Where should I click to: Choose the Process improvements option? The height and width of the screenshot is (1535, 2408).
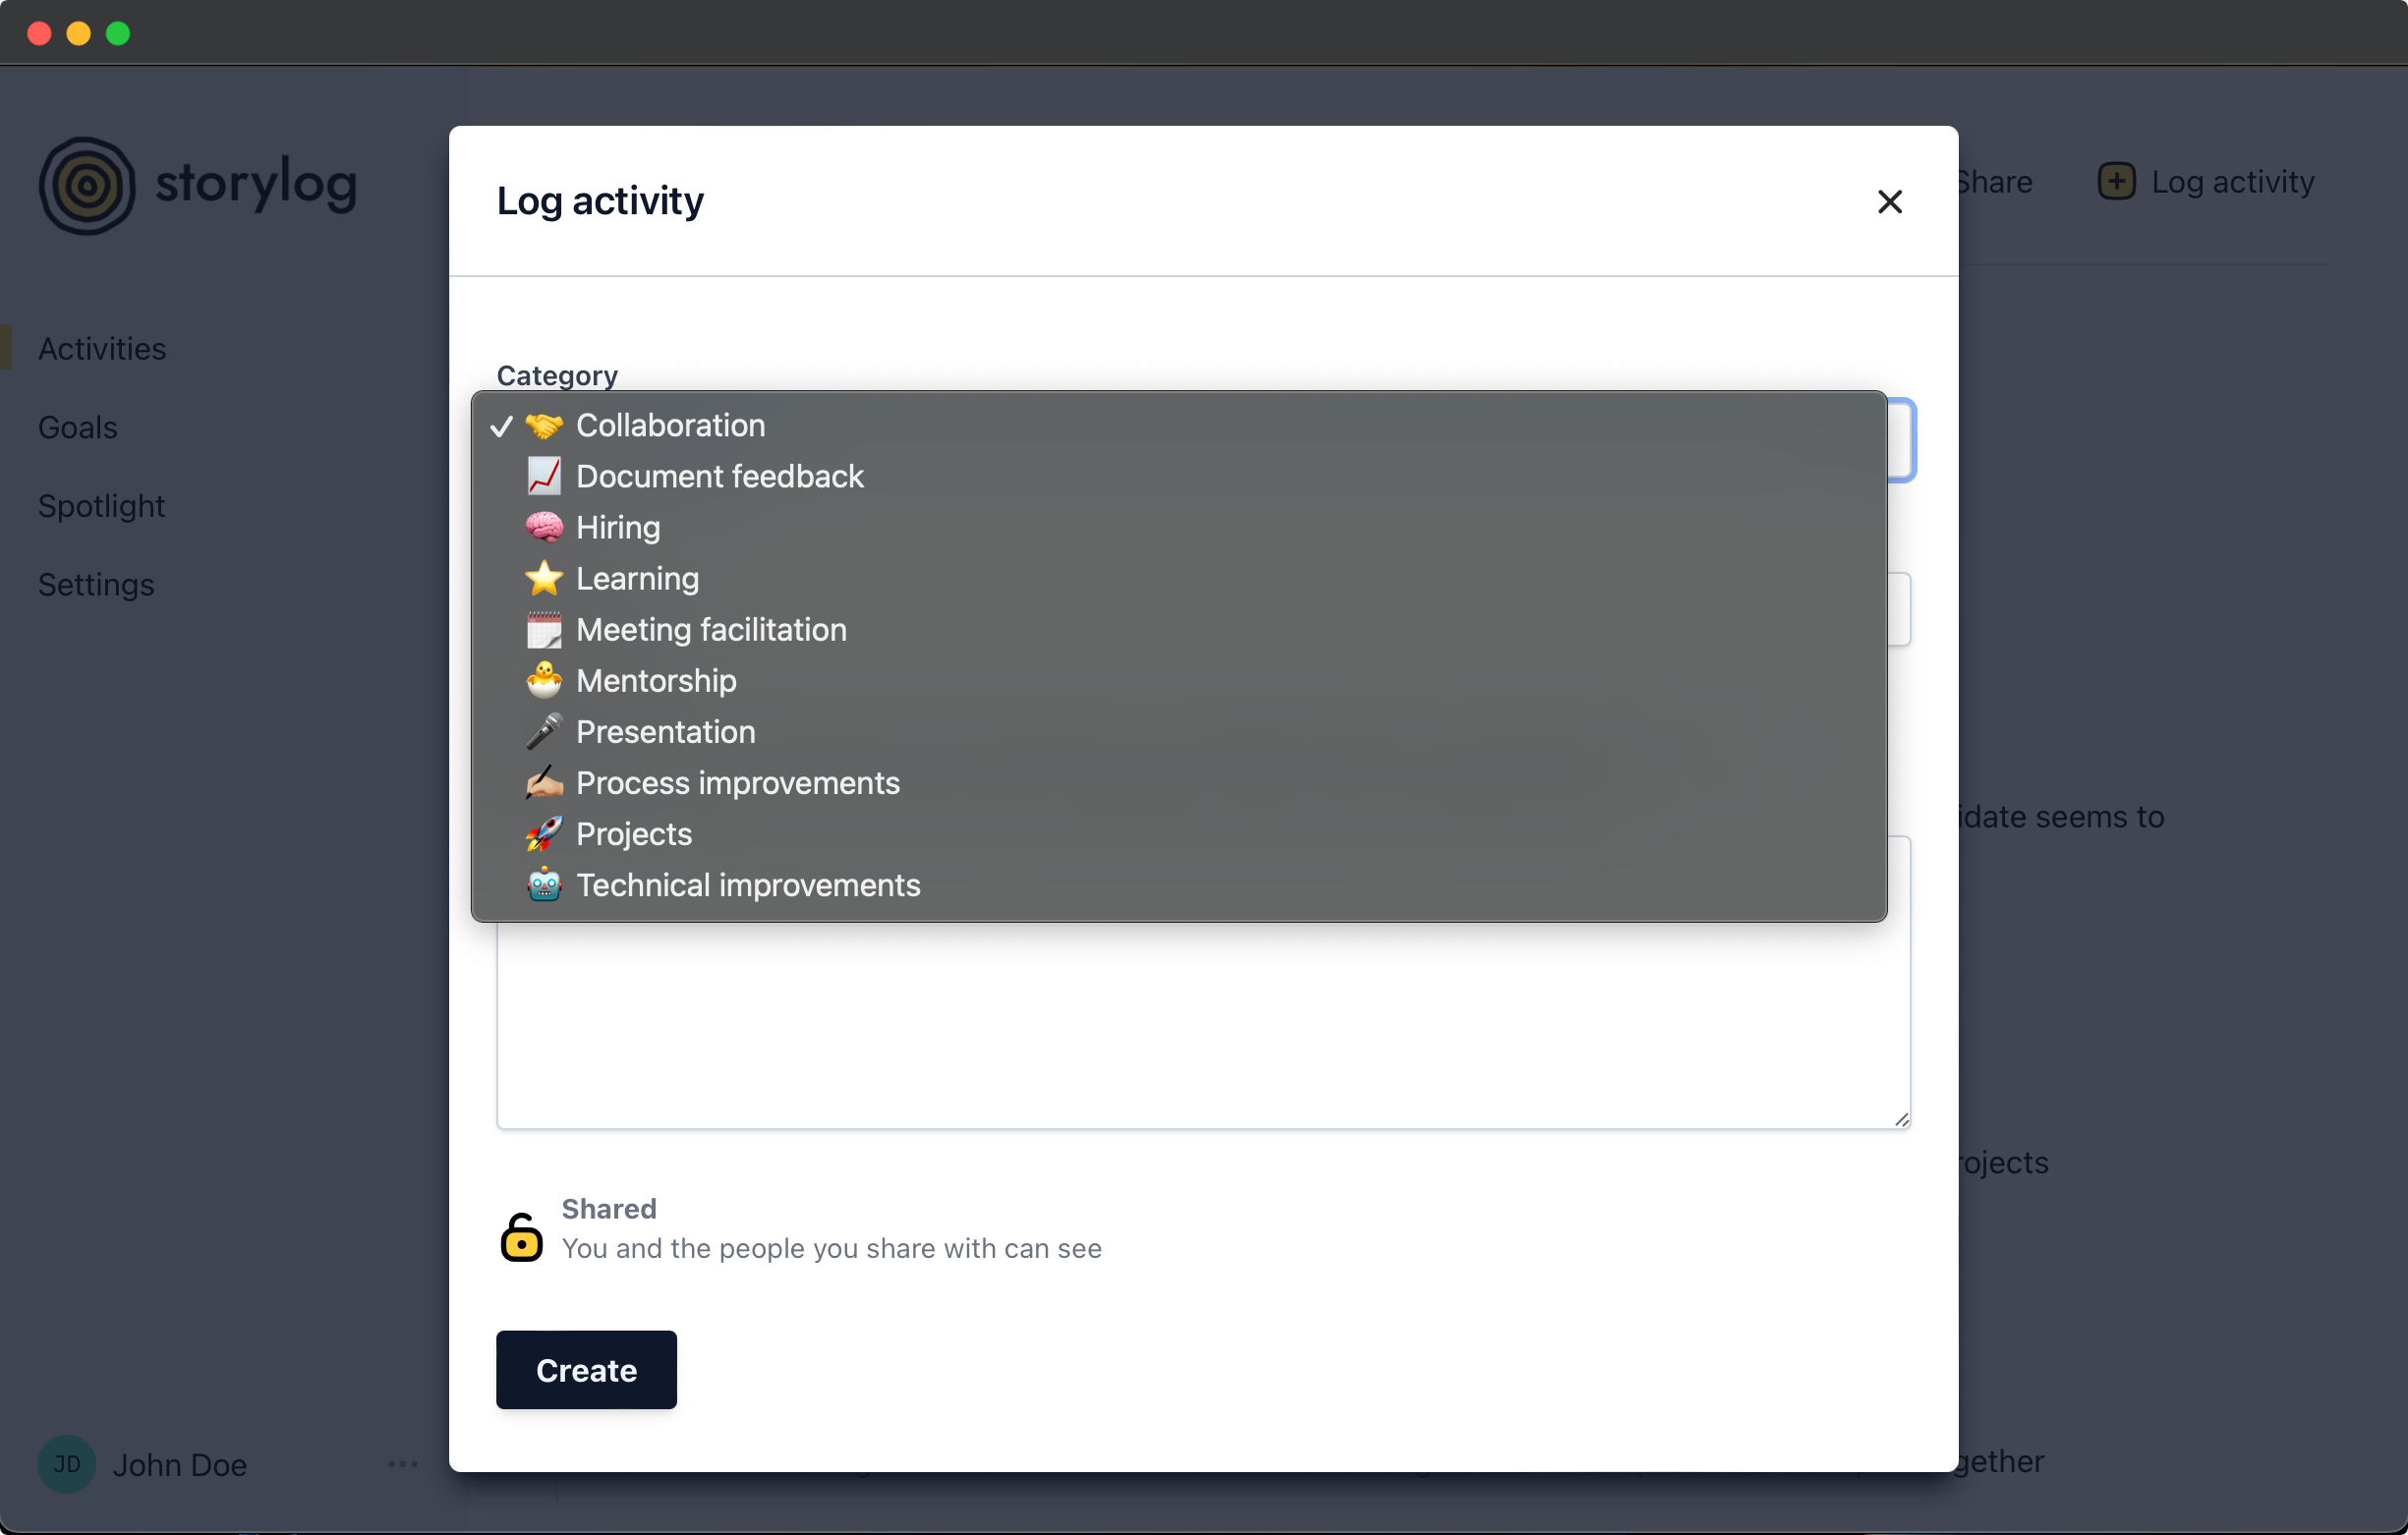[x=737, y=783]
